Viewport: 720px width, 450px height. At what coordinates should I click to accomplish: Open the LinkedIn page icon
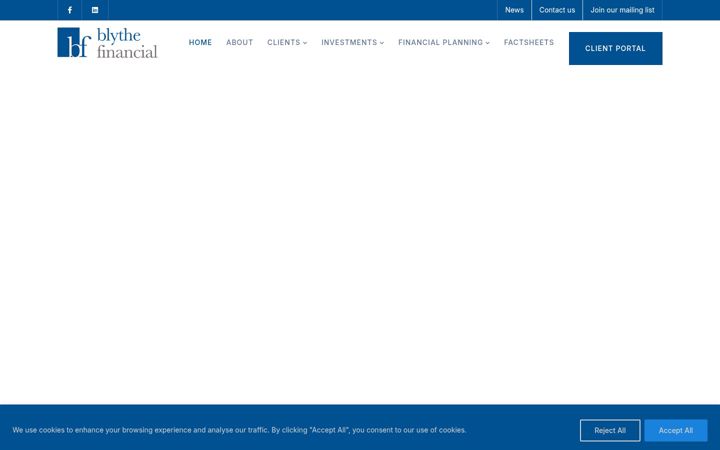pos(95,10)
